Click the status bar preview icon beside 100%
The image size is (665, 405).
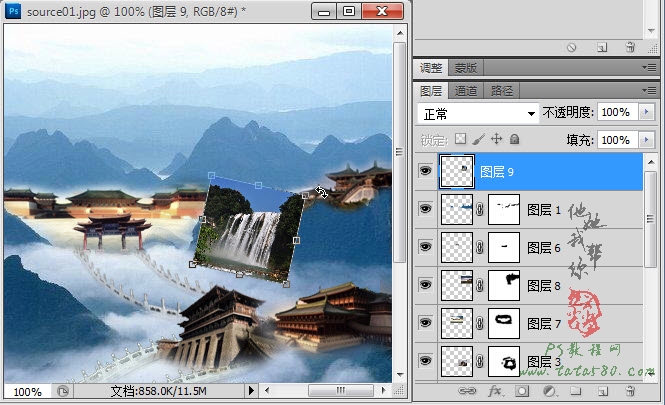(x=63, y=391)
